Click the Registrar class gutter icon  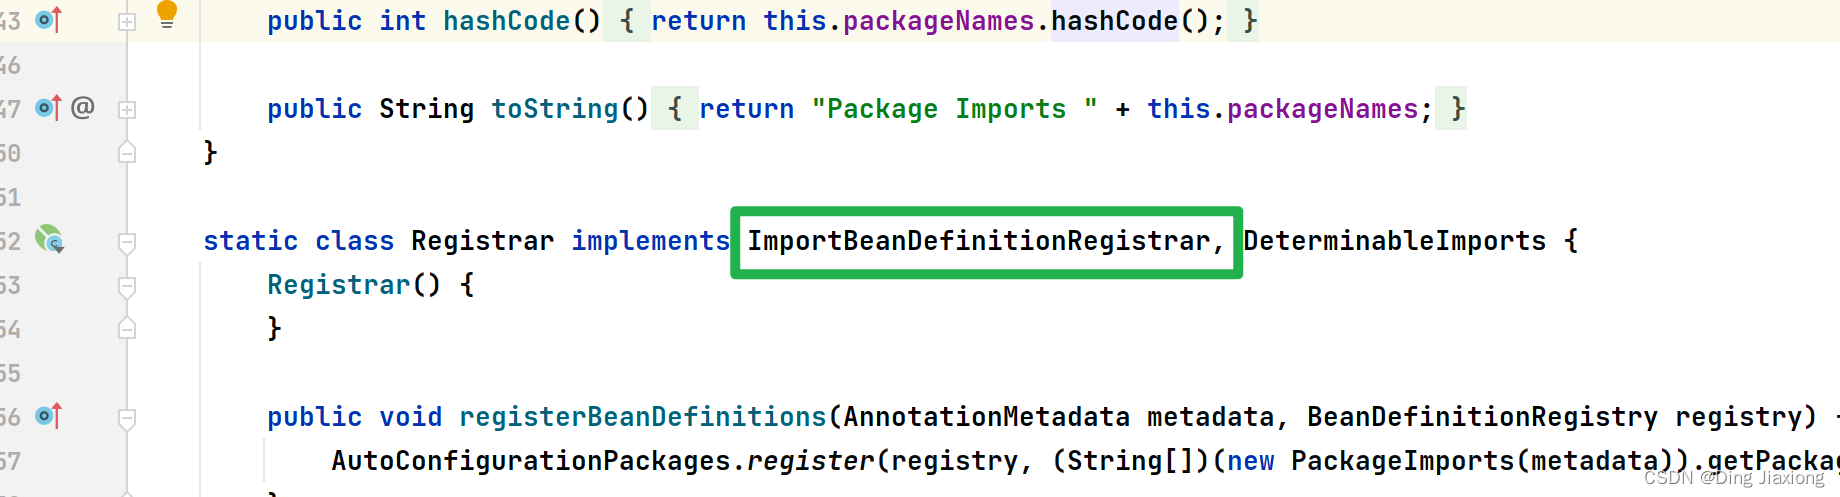[x=49, y=240]
